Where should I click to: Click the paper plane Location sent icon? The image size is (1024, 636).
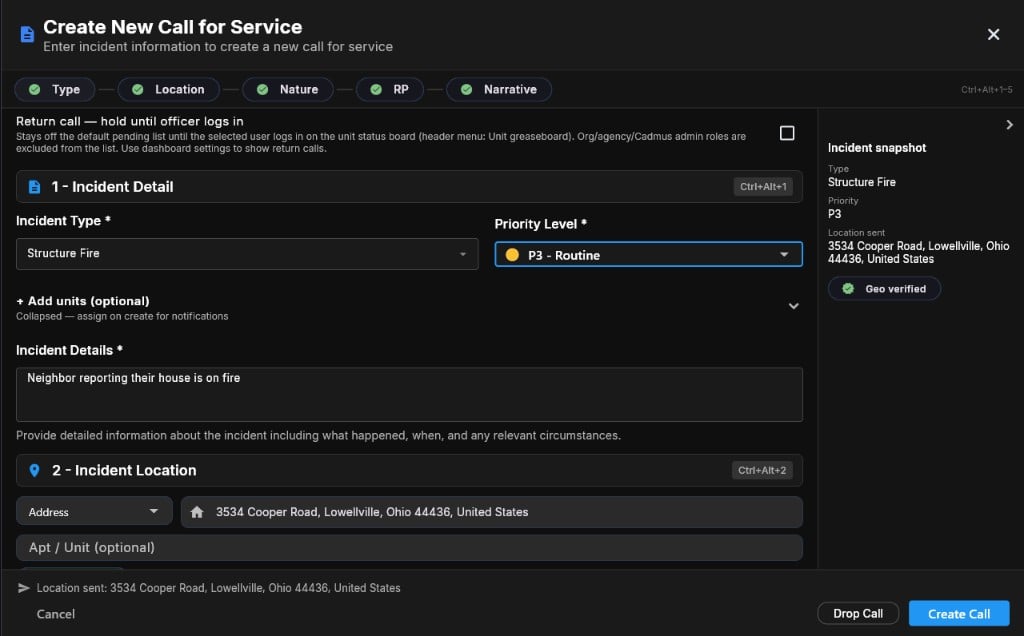[x=24, y=588]
